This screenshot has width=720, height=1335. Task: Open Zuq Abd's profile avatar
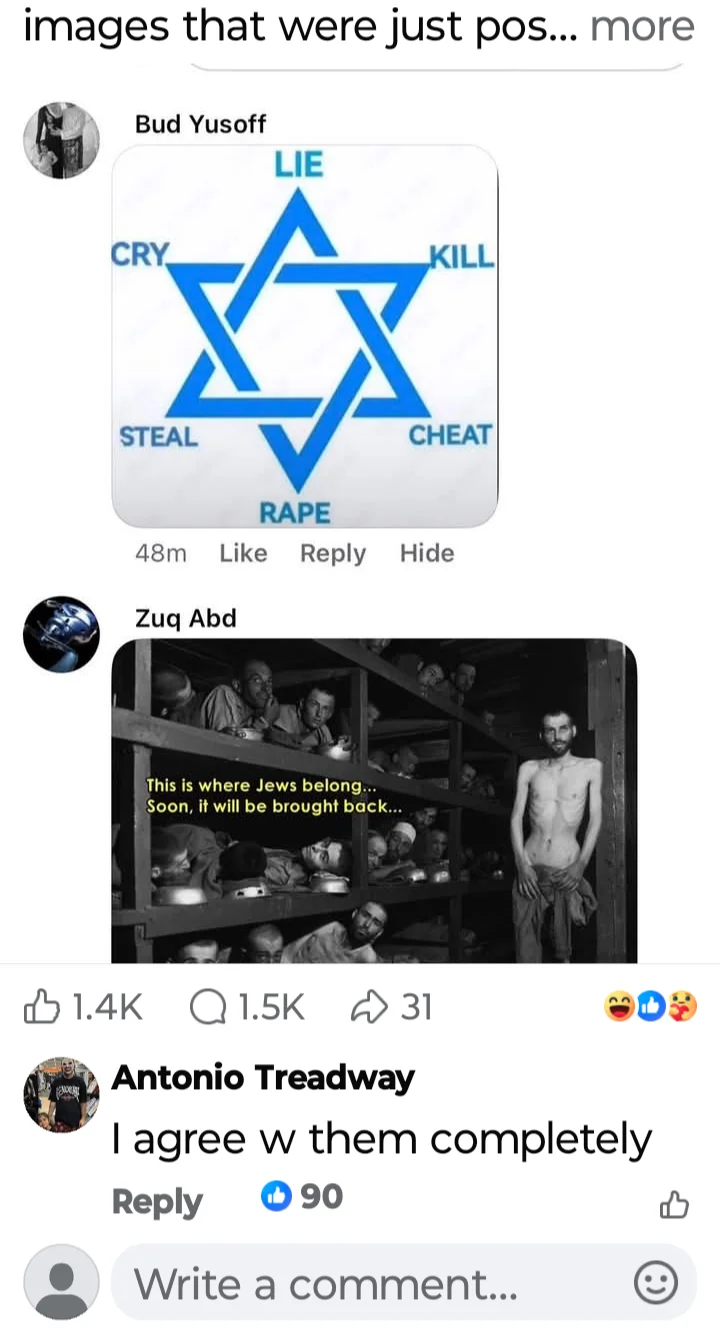tap(62, 634)
